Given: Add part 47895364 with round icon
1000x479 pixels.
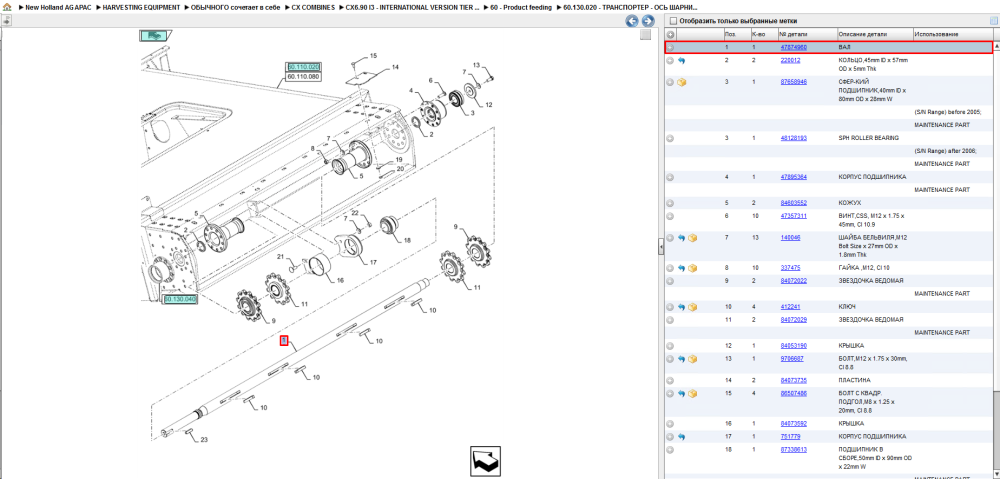Looking at the screenshot, I should [x=670, y=177].
